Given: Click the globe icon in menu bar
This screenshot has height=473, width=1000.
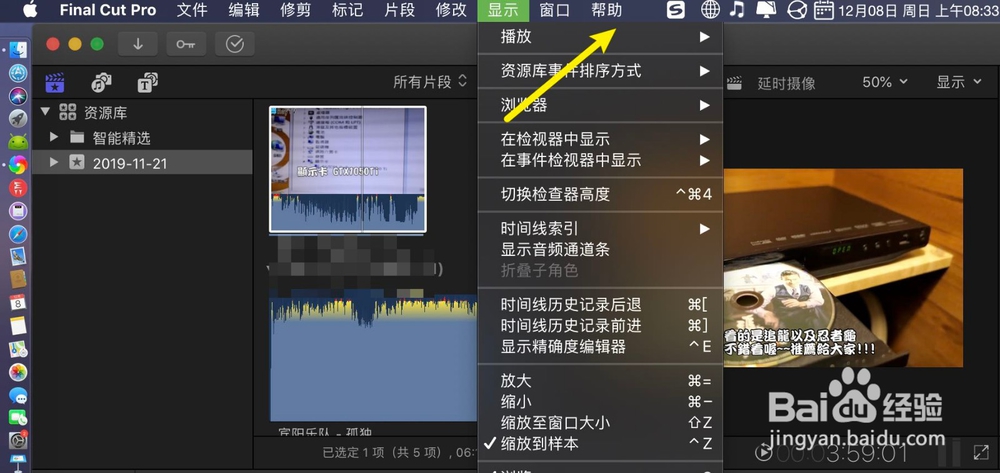Looking at the screenshot, I should pos(710,10).
